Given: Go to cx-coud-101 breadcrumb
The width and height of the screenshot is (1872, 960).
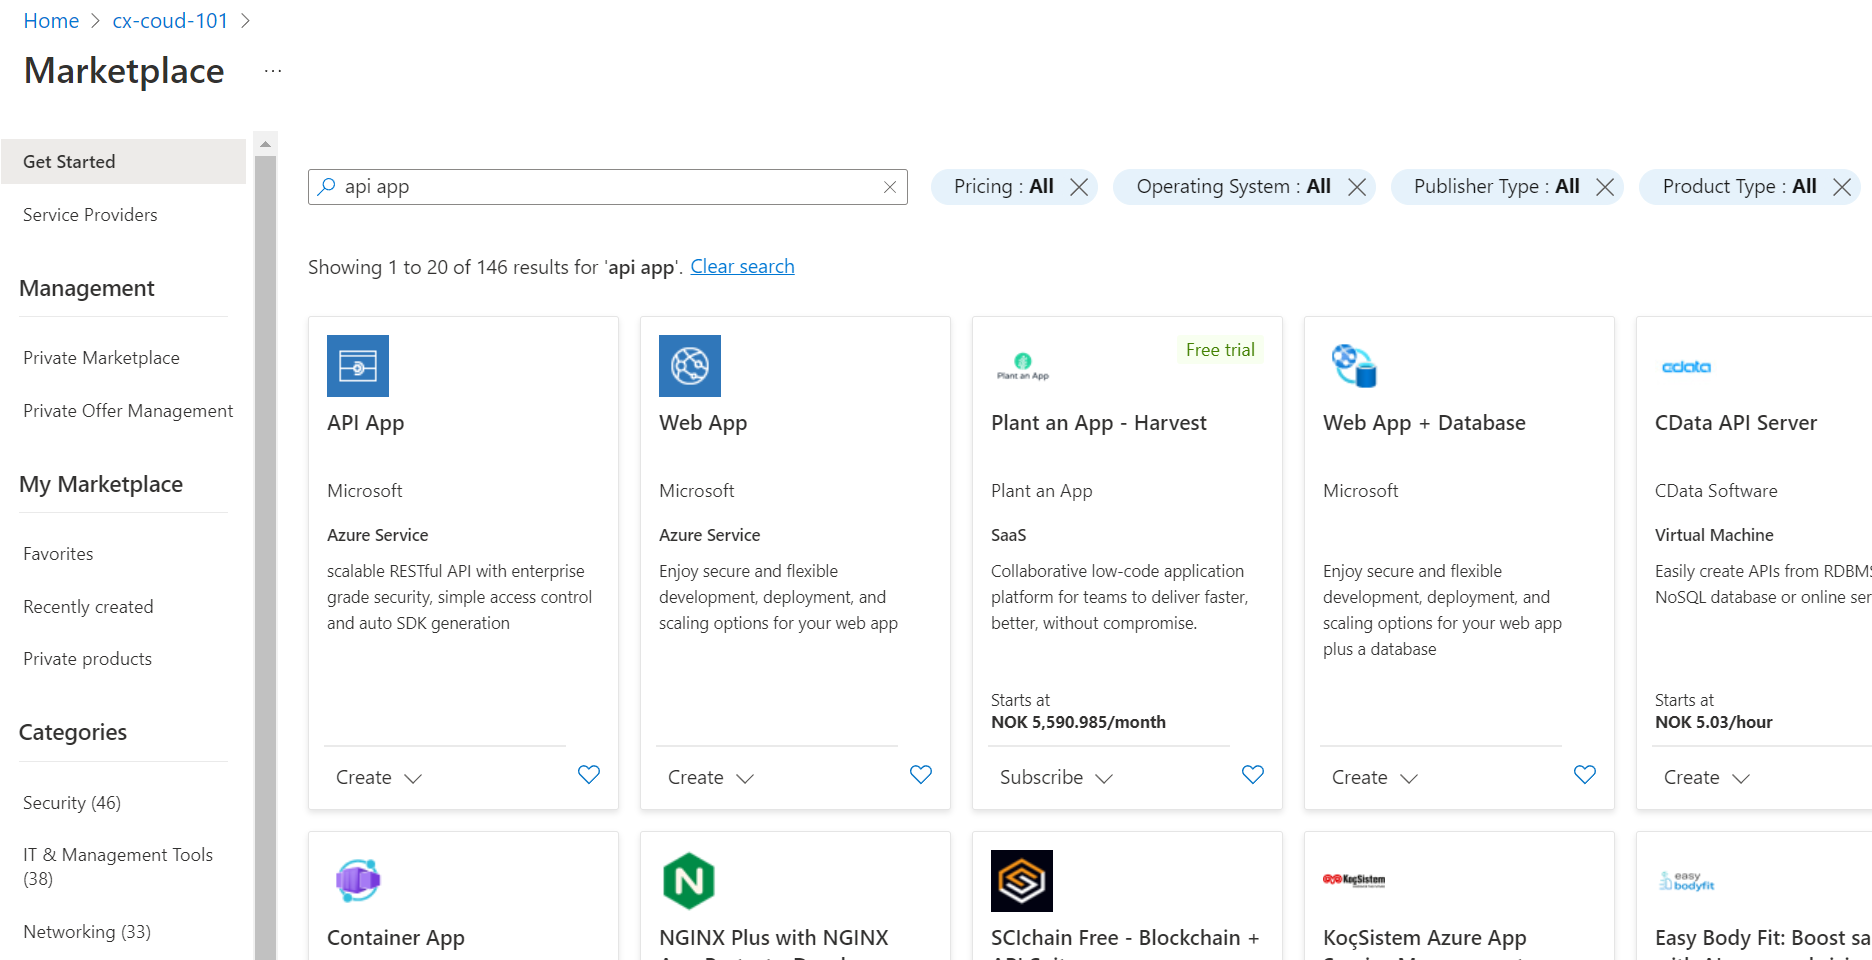Looking at the screenshot, I should click(x=170, y=21).
